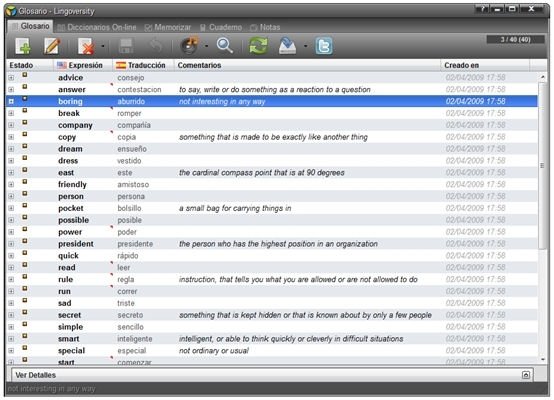Click comment 'not ordinary or usual'
554x400 pixels.
pyautogui.click(x=214, y=351)
